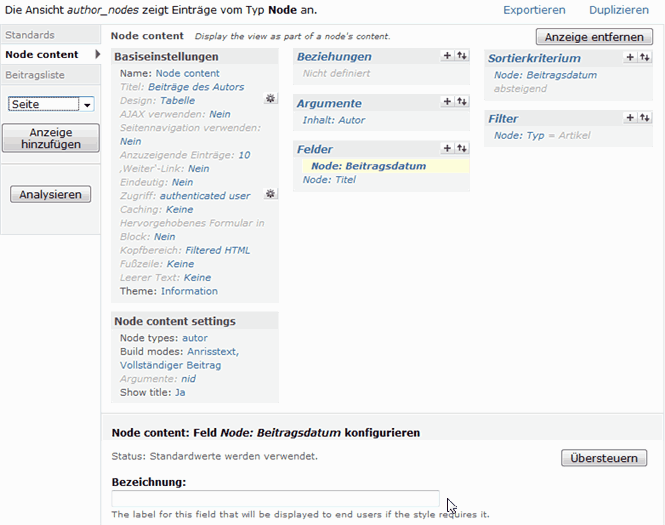This screenshot has width=665, height=525.
Task: Change the Eindeutig Nein setting
Action: tap(182, 182)
